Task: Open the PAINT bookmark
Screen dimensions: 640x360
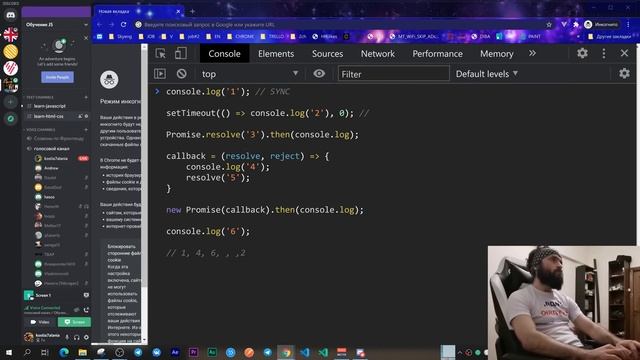Action: click(x=530, y=36)
